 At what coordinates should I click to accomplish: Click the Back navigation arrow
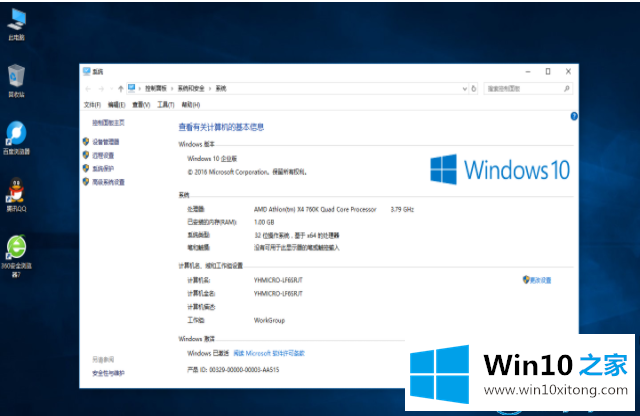click(x=88, y=89)
